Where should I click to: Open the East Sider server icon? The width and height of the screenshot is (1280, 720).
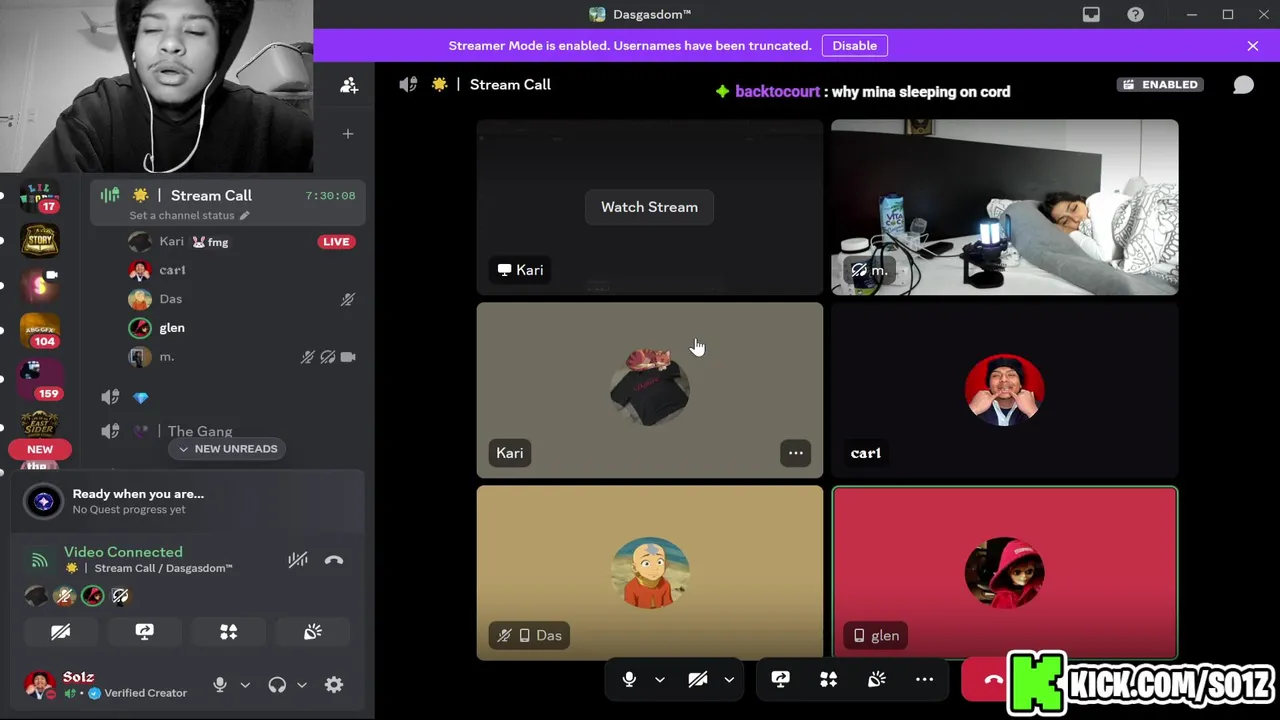(40, 424)
